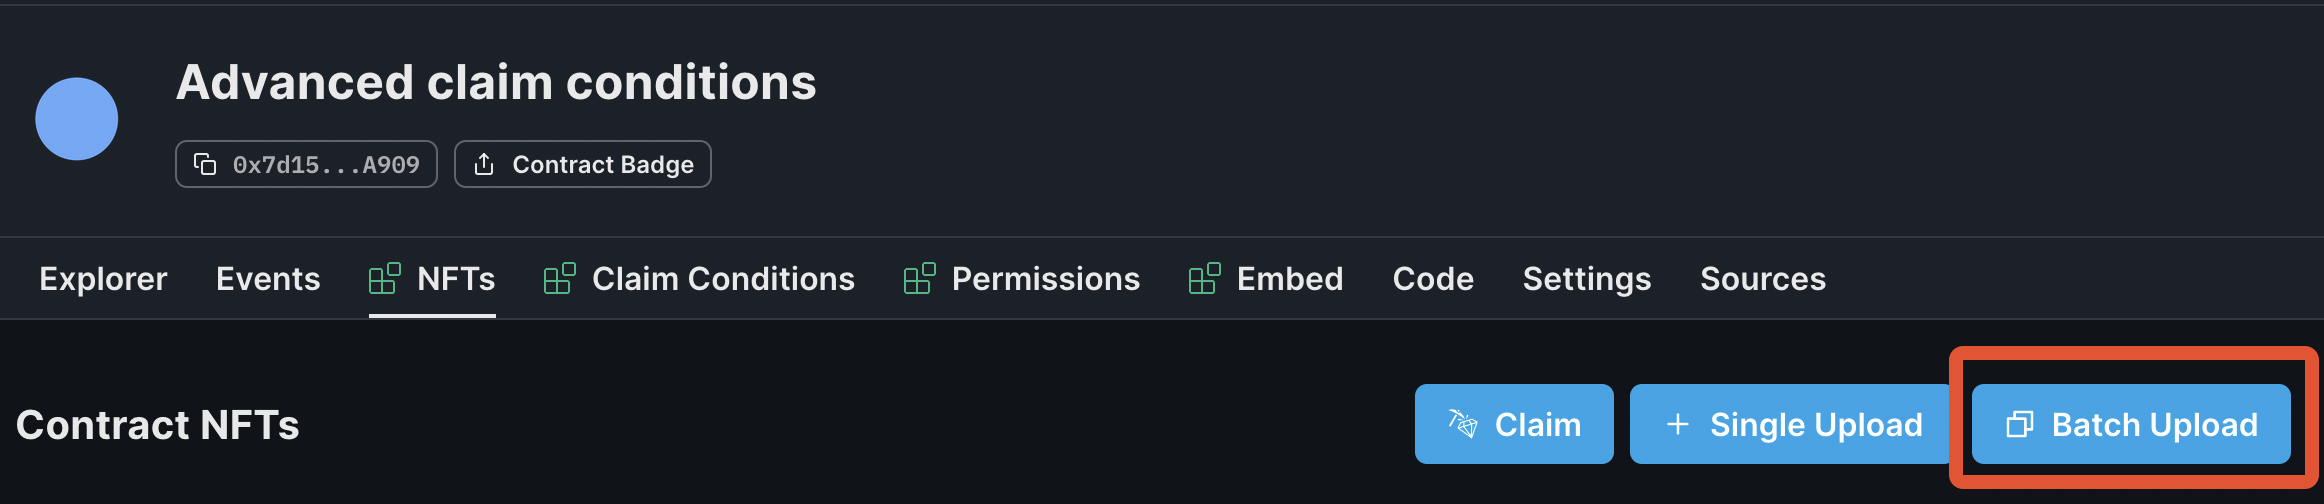
Task: Click the extension icon beside Permissions
Action: [920, 278]
